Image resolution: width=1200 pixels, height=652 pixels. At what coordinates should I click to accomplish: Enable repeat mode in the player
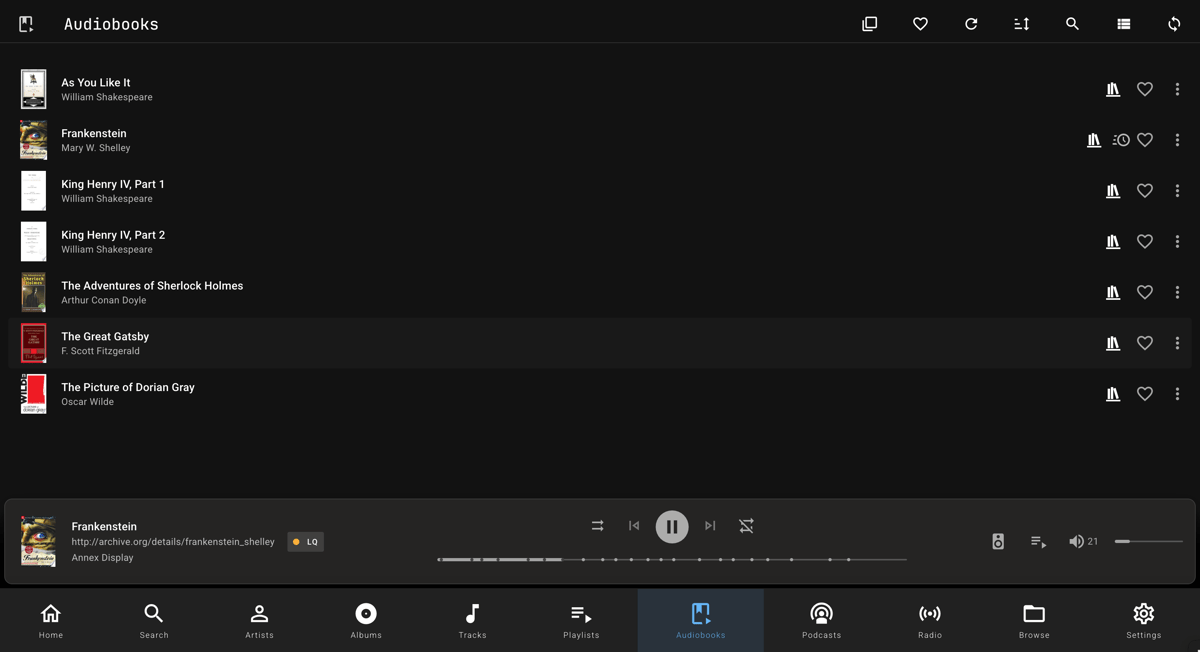point(746,526)
